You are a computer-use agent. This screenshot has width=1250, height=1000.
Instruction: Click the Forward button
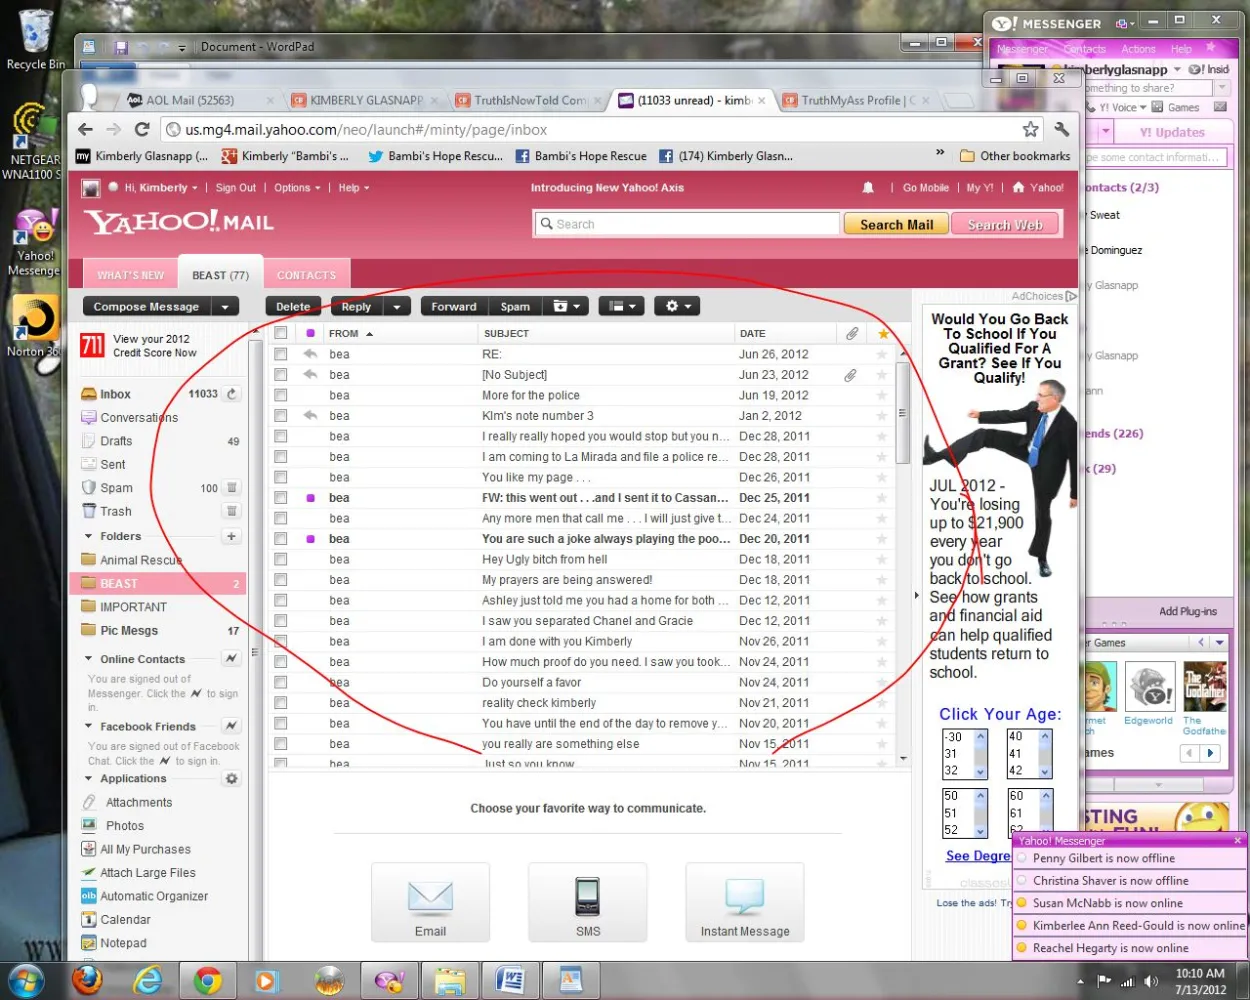(454, 307)
